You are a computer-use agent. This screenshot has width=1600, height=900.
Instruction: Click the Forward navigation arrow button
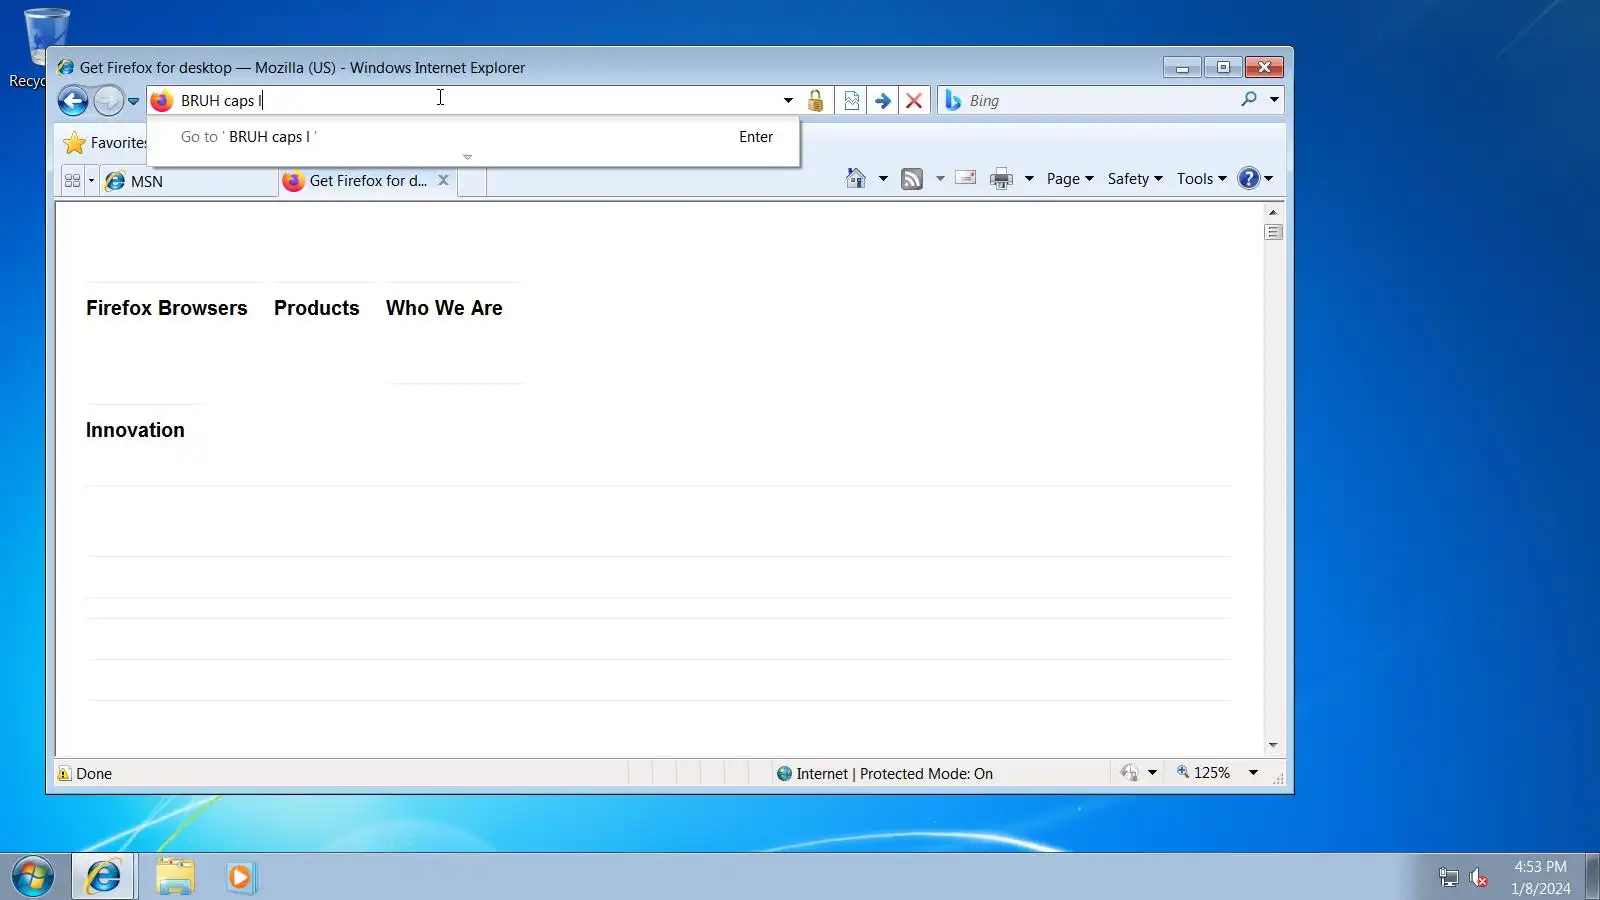coord(108,101)
